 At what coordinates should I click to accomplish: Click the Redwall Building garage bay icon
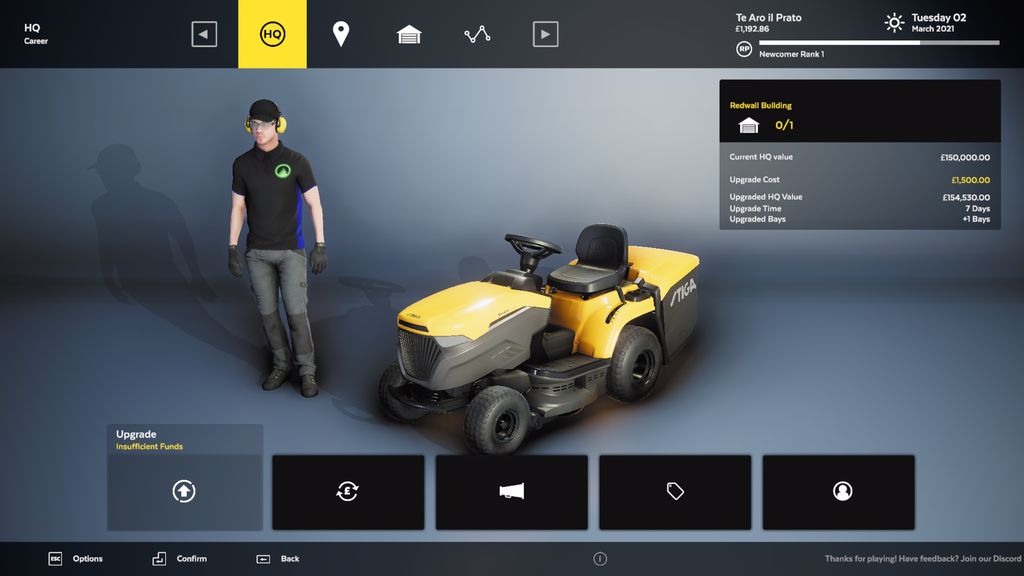(x=748, y=126)
